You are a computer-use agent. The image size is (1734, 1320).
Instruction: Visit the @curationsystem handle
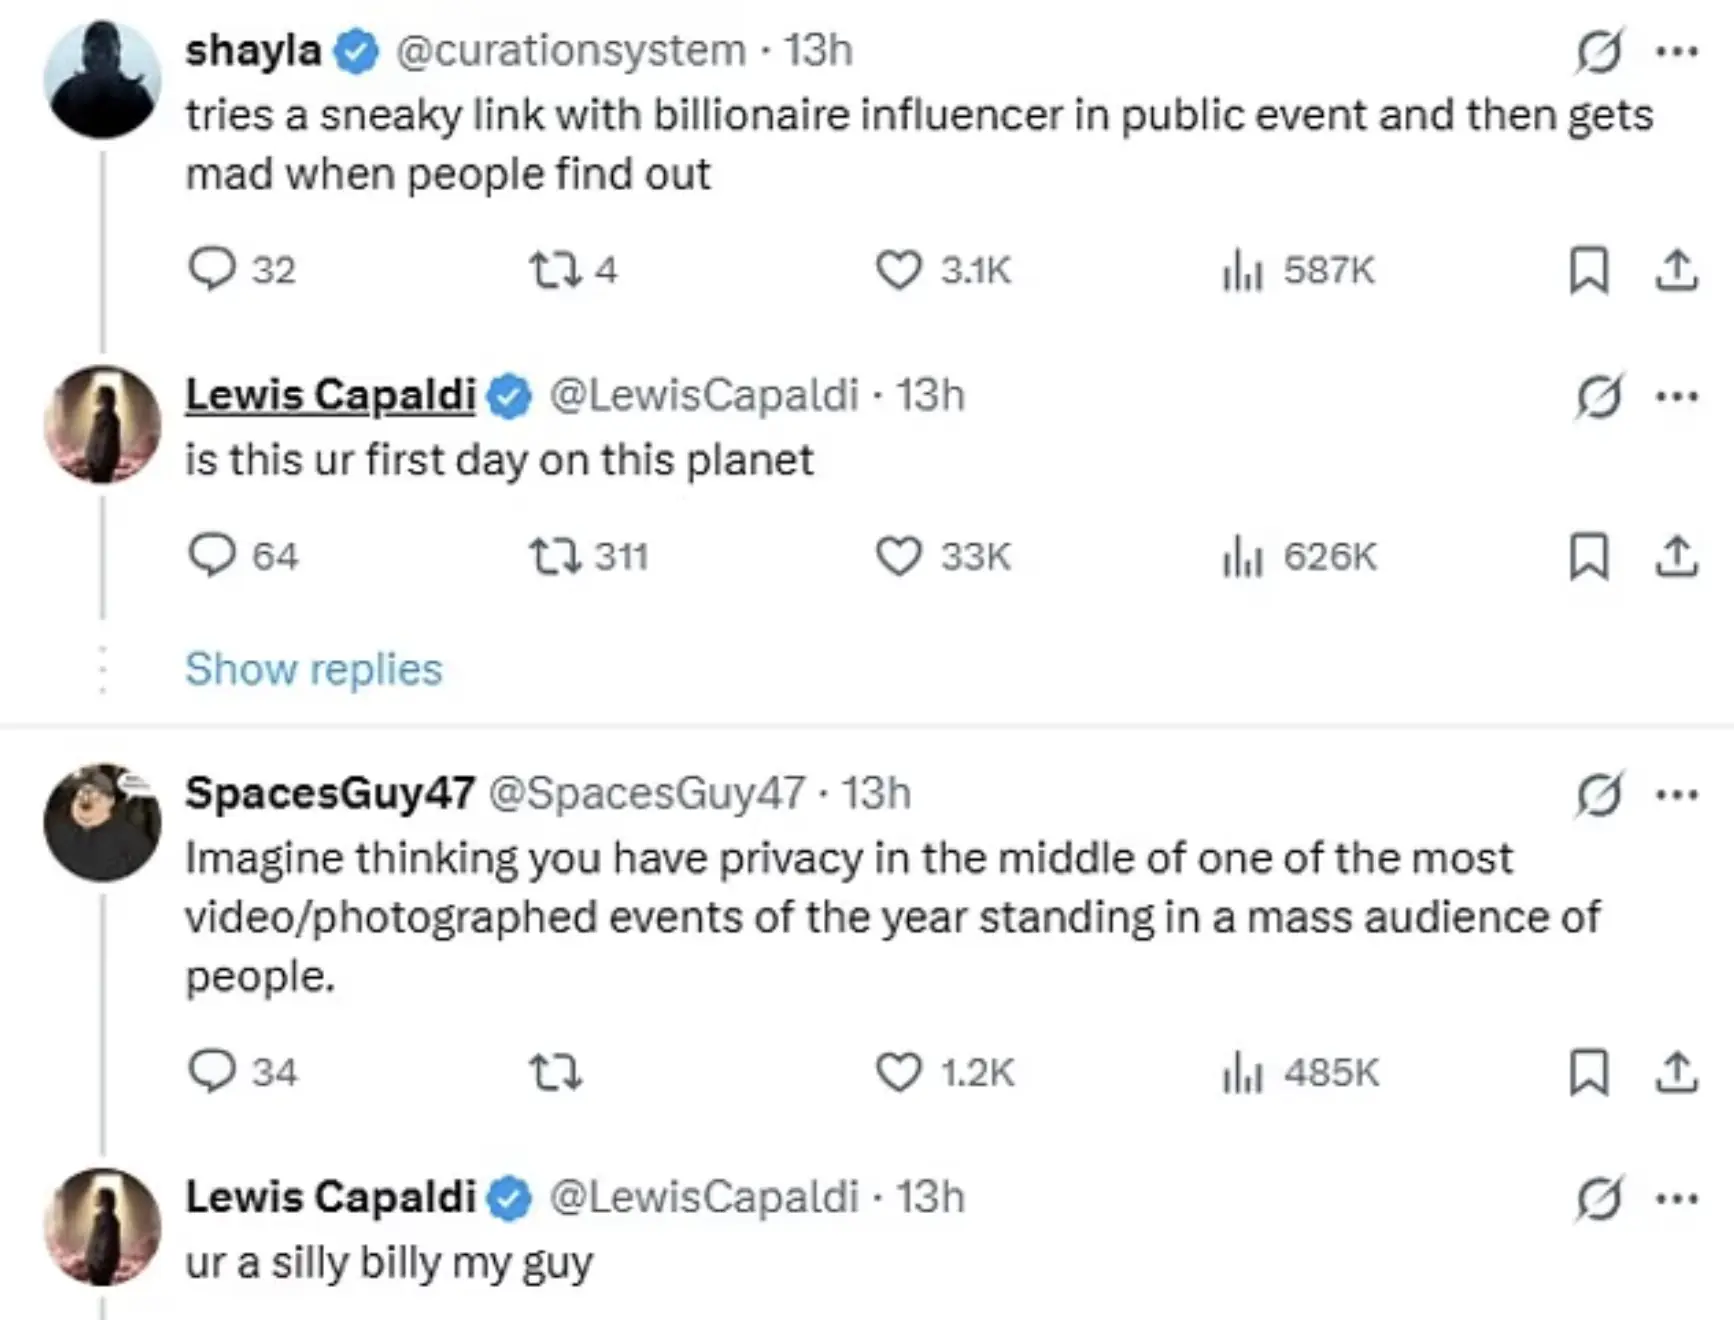[570, 50]
